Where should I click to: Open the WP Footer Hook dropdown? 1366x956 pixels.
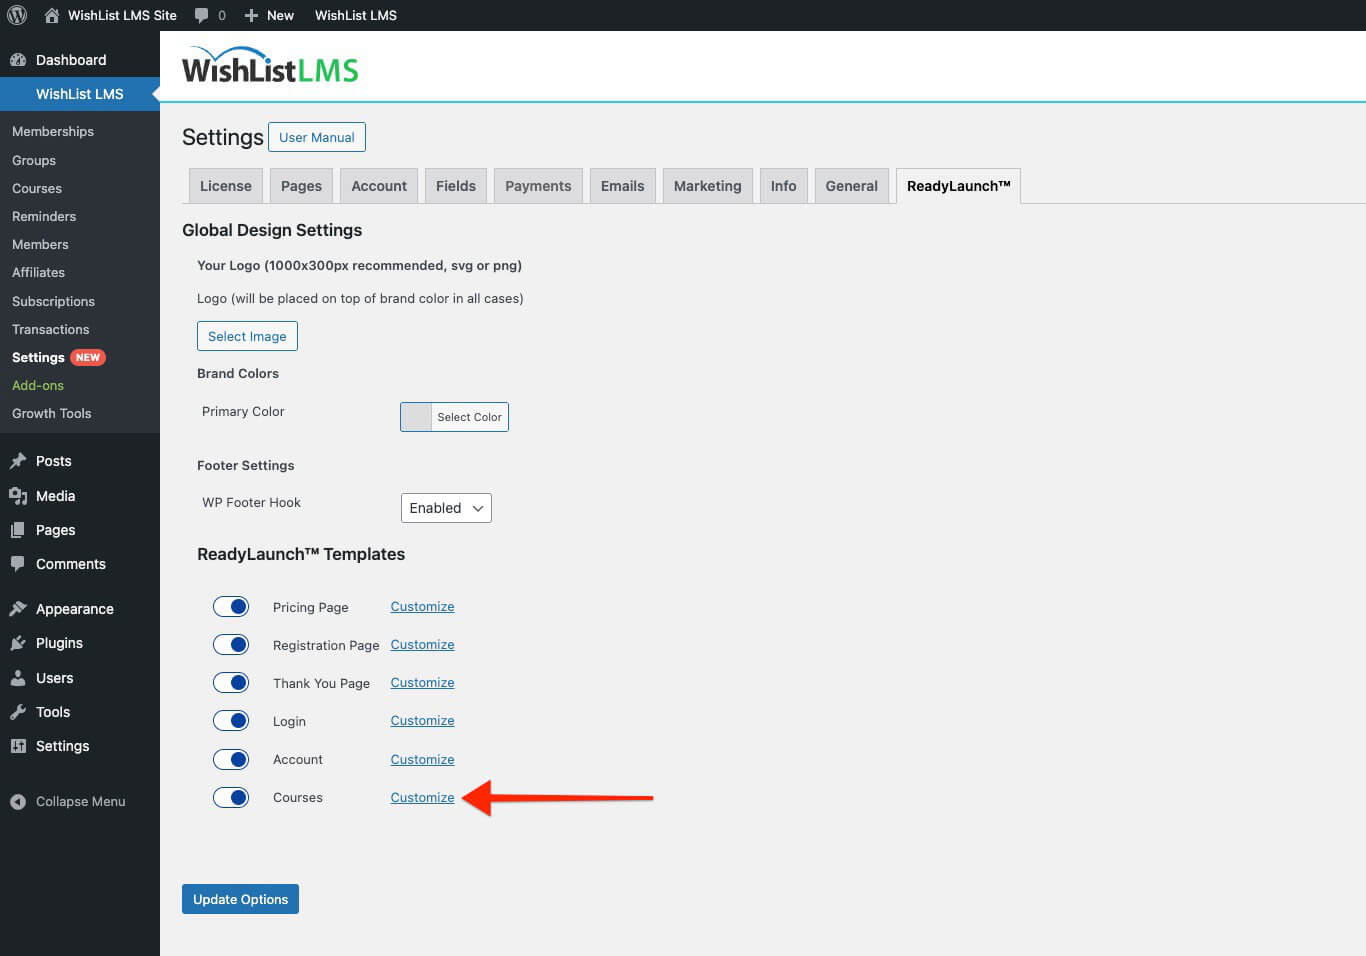[445, 507]
